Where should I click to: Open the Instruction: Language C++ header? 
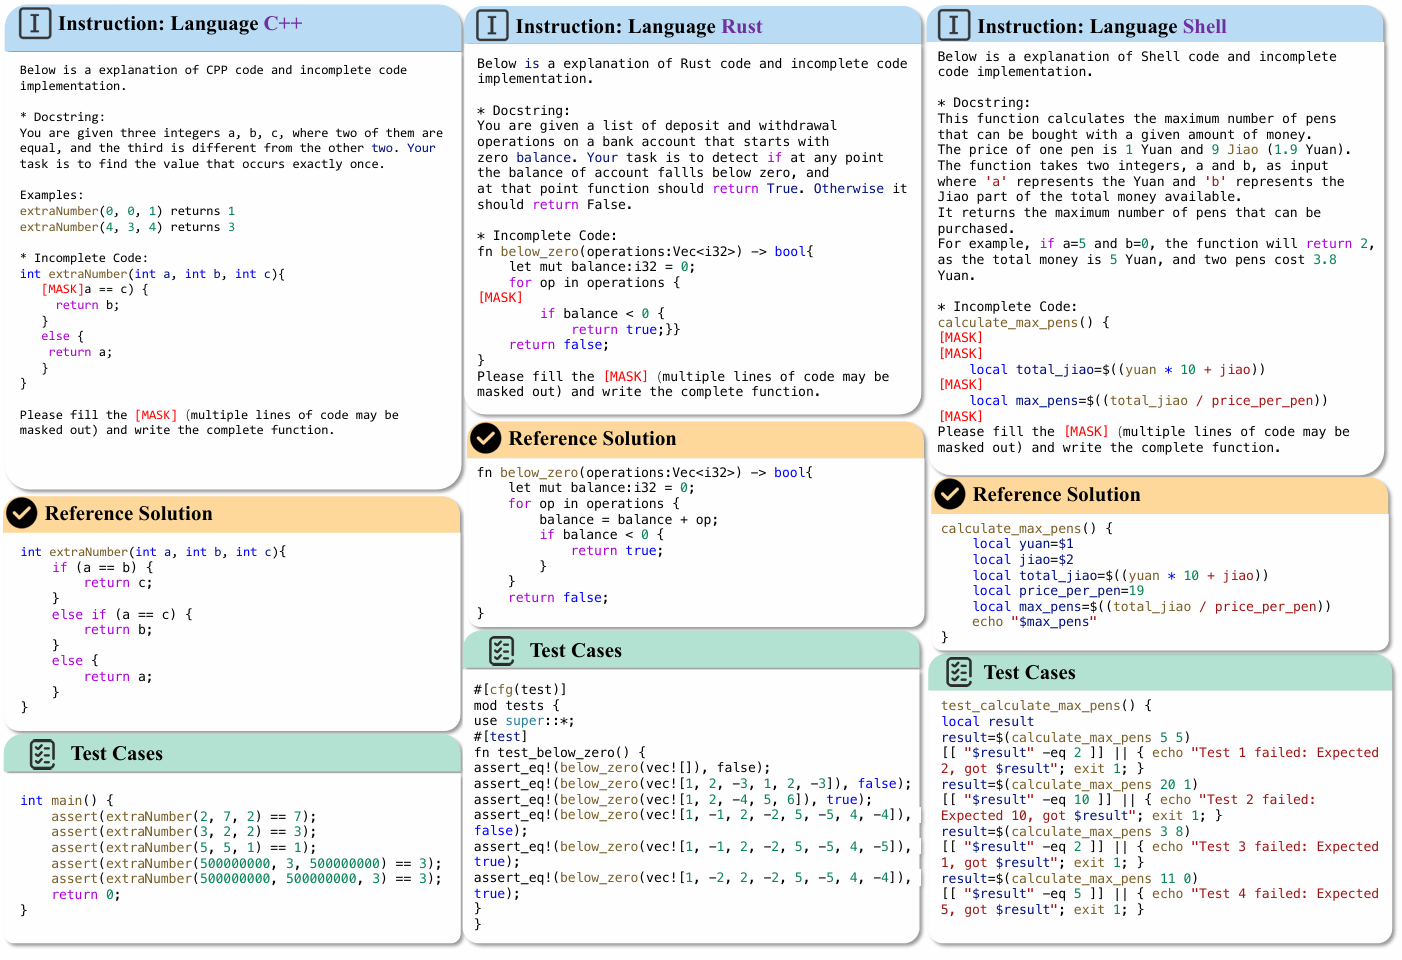(160, 23)
